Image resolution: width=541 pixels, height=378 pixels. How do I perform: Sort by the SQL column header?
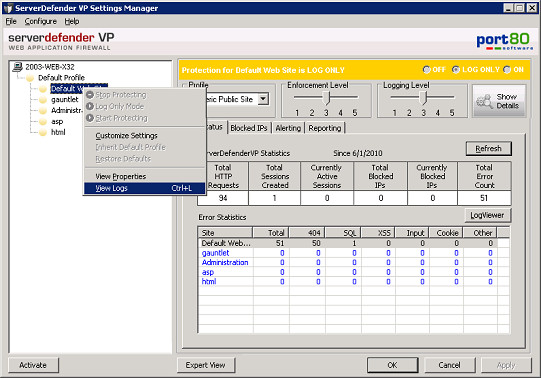click(x=343, y=233)
